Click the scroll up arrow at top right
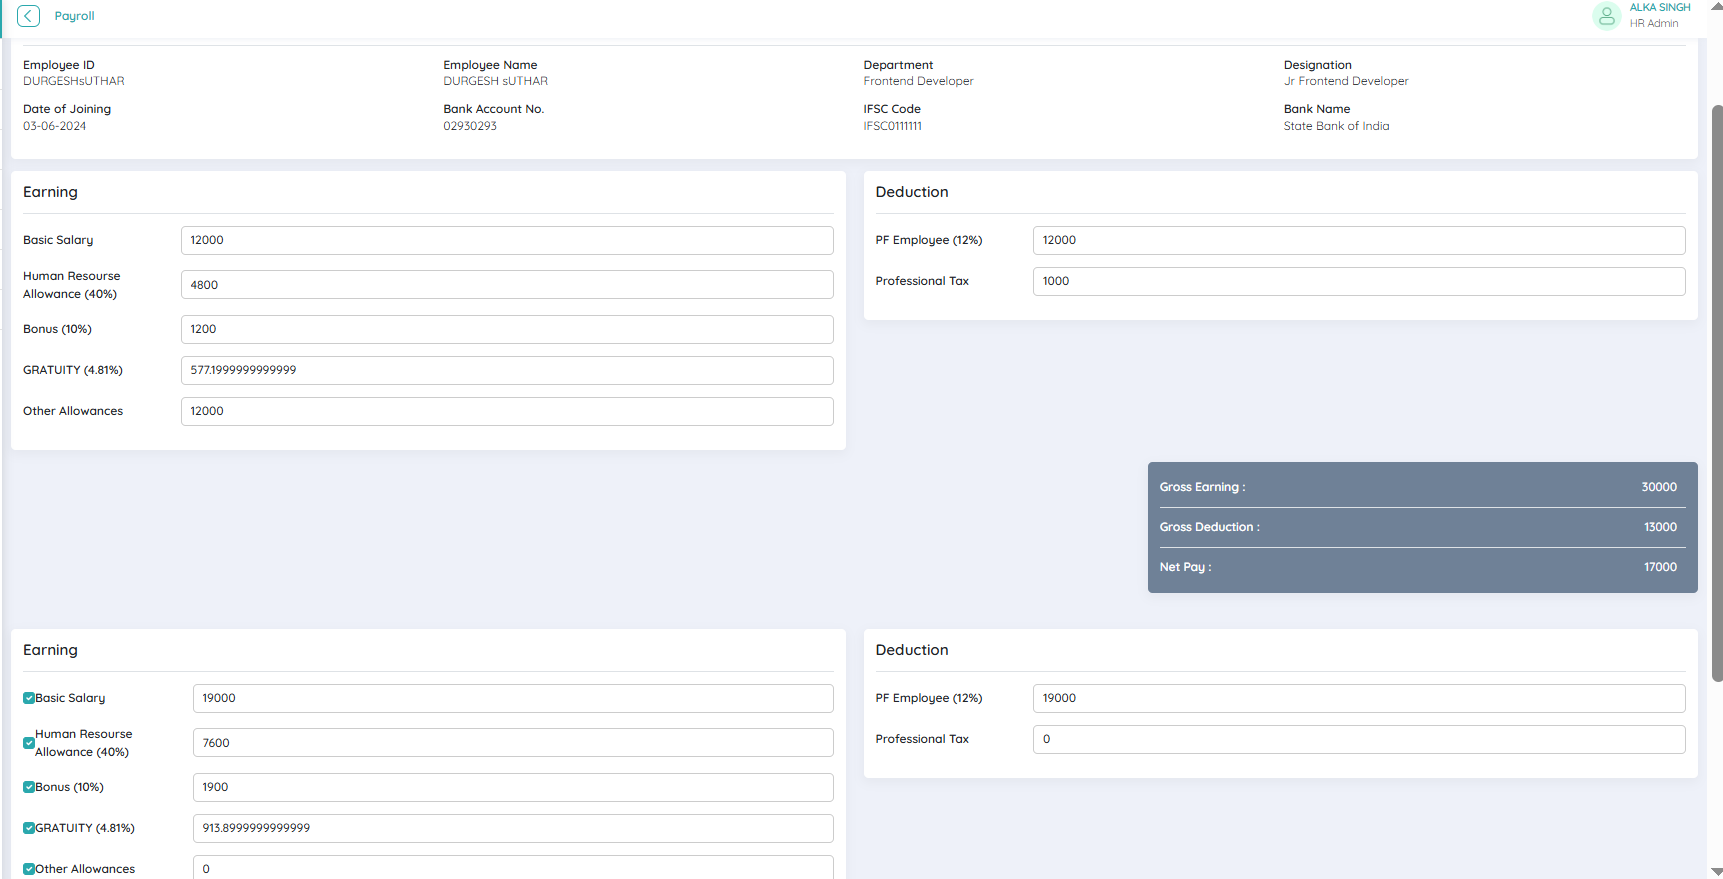1723x879 pixels. coord(1716,6)
